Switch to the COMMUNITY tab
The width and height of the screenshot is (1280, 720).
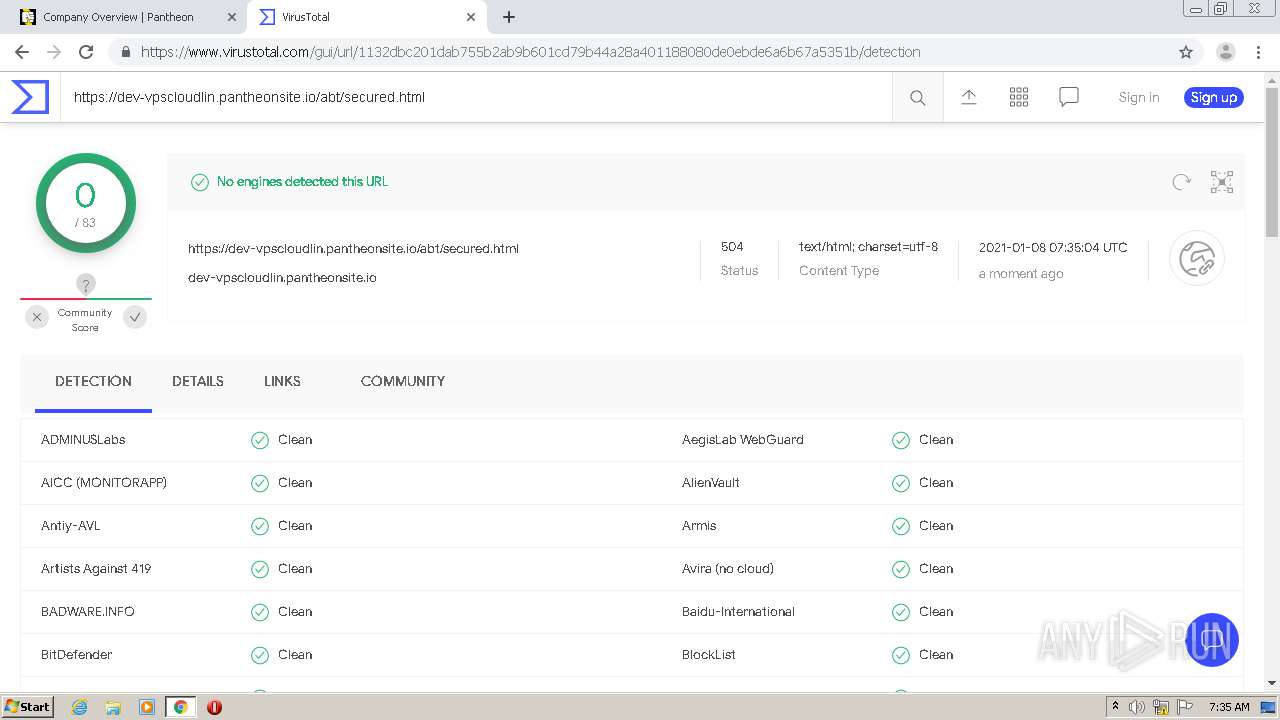[x=403, y=381]
